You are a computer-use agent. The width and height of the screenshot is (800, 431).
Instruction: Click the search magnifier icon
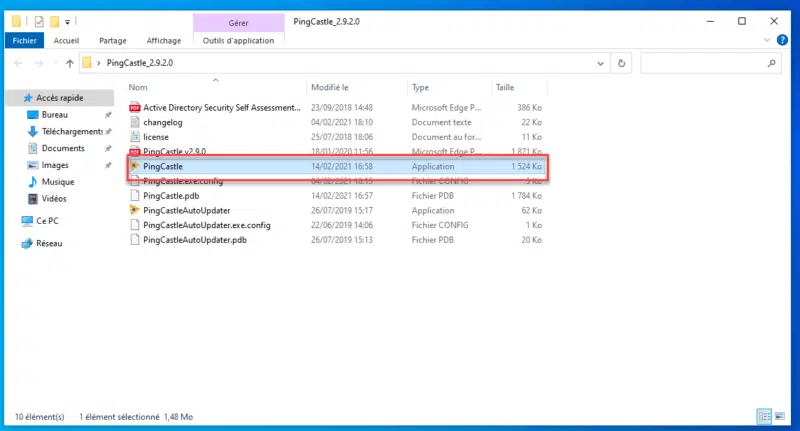(771, 63)
